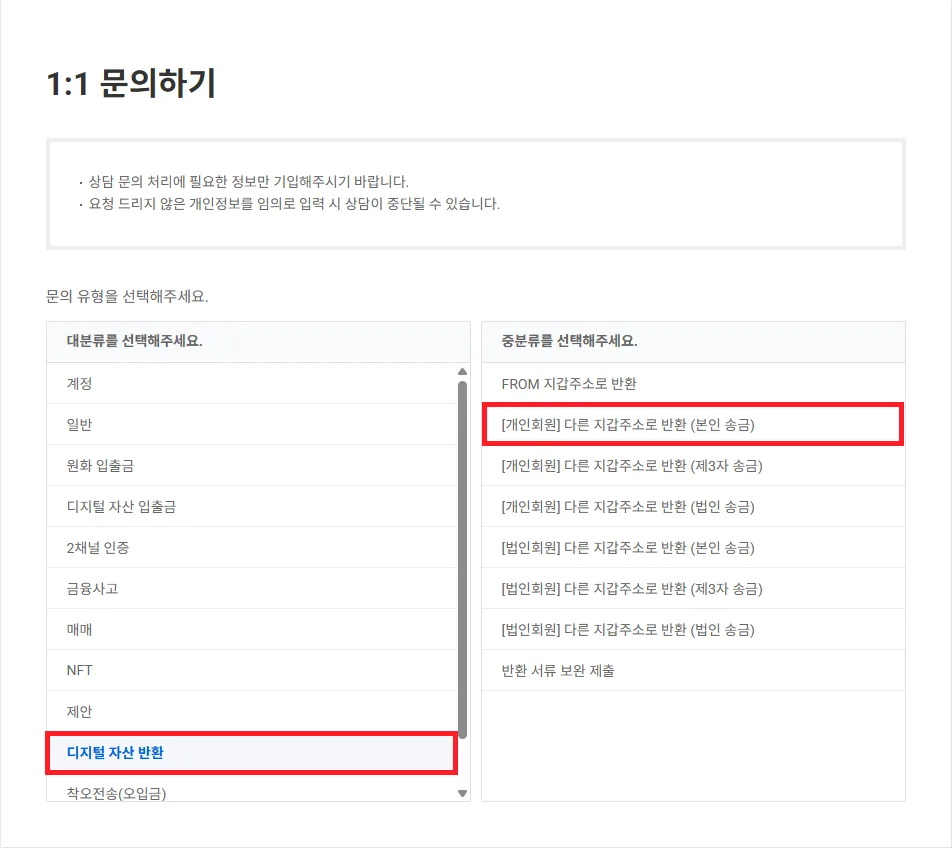Select the NFT category row
The width and height of the screenshot is (952, 848).
tap(251, 670)
